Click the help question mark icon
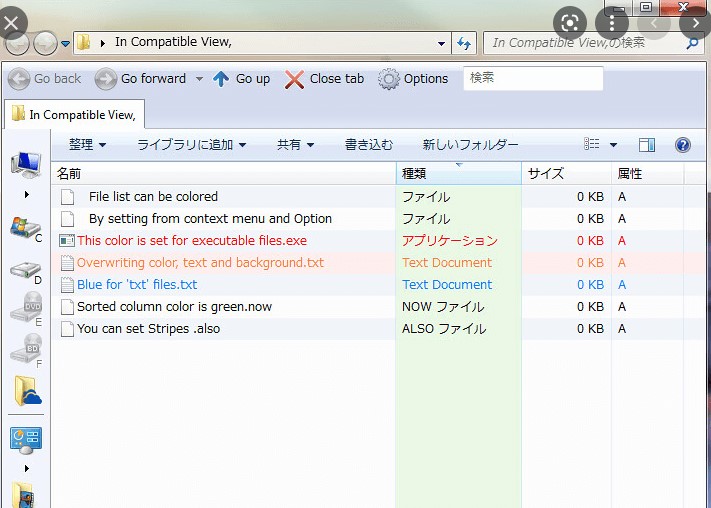Image resolution: width=711 pixels, height=508 pixels. pyautogui.click(x=682, y=145)
